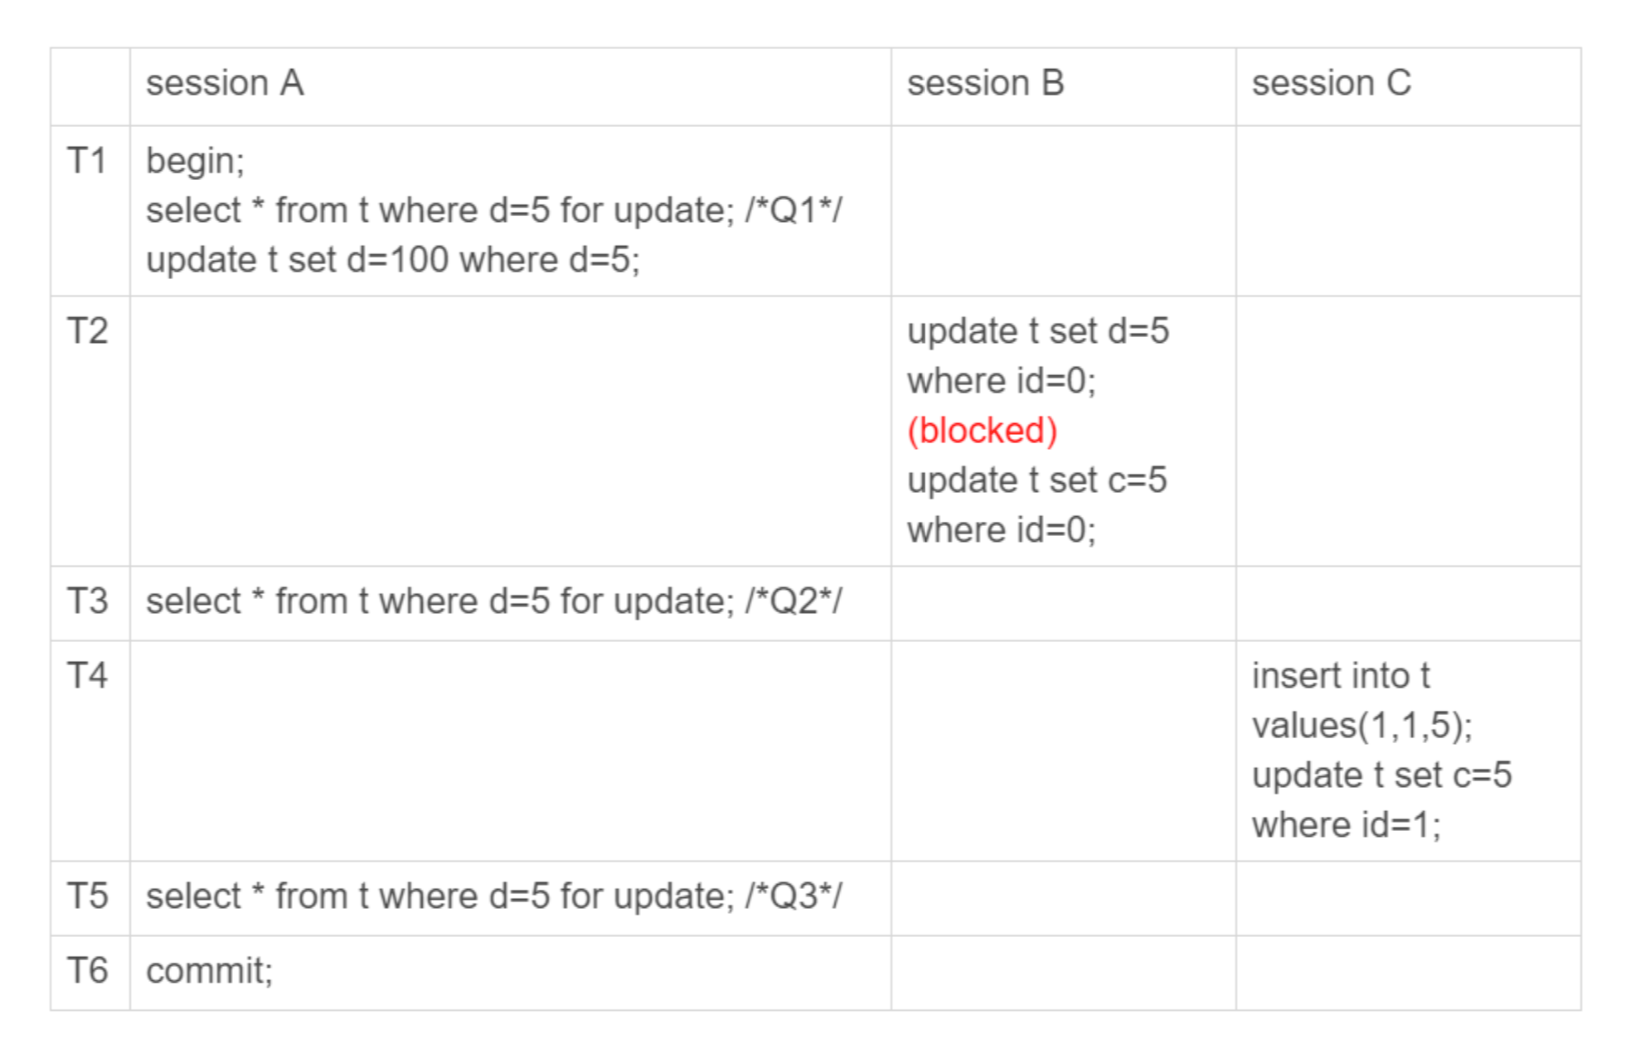Image resolution: width=1646 pixels, height=1056 pixels.
Task: Click the session A column header
Action: pyautogui.click(x=225, y=83)
